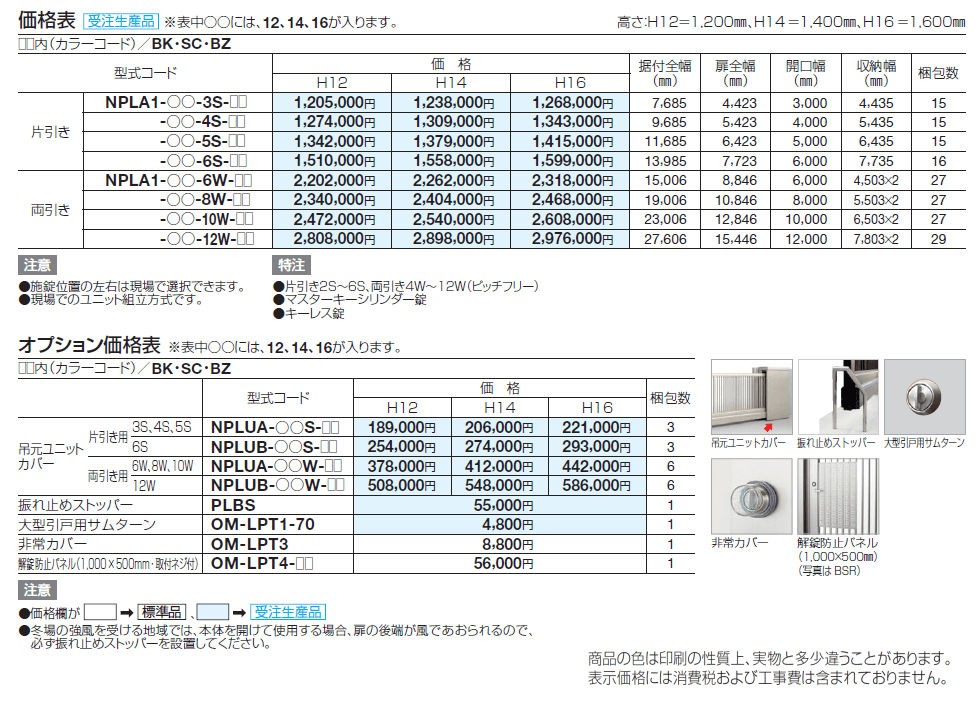Expand the H12 price column header
This screenshot has width=977, height=712.
click(x=333, y=80)
